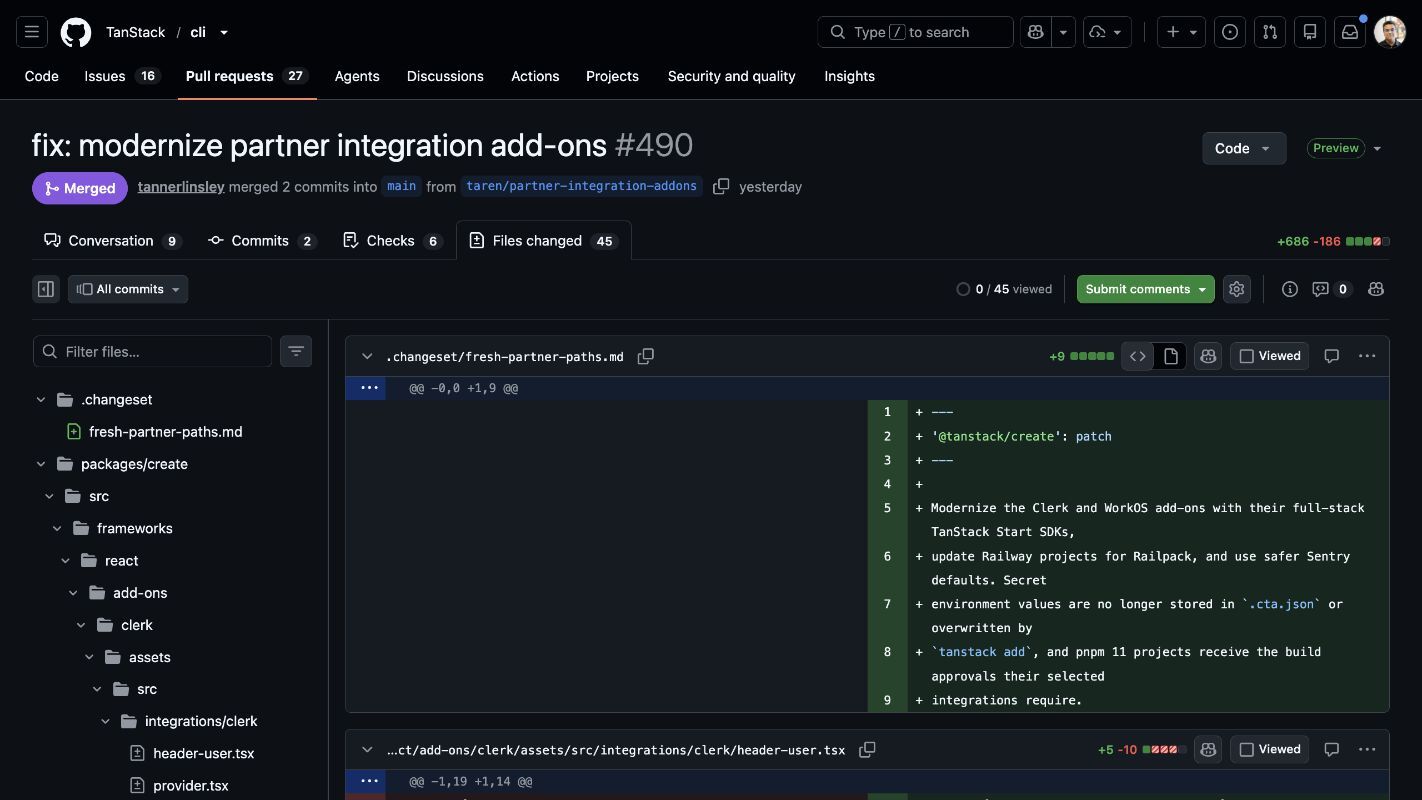Open the hamburger navigation menu

32,32
